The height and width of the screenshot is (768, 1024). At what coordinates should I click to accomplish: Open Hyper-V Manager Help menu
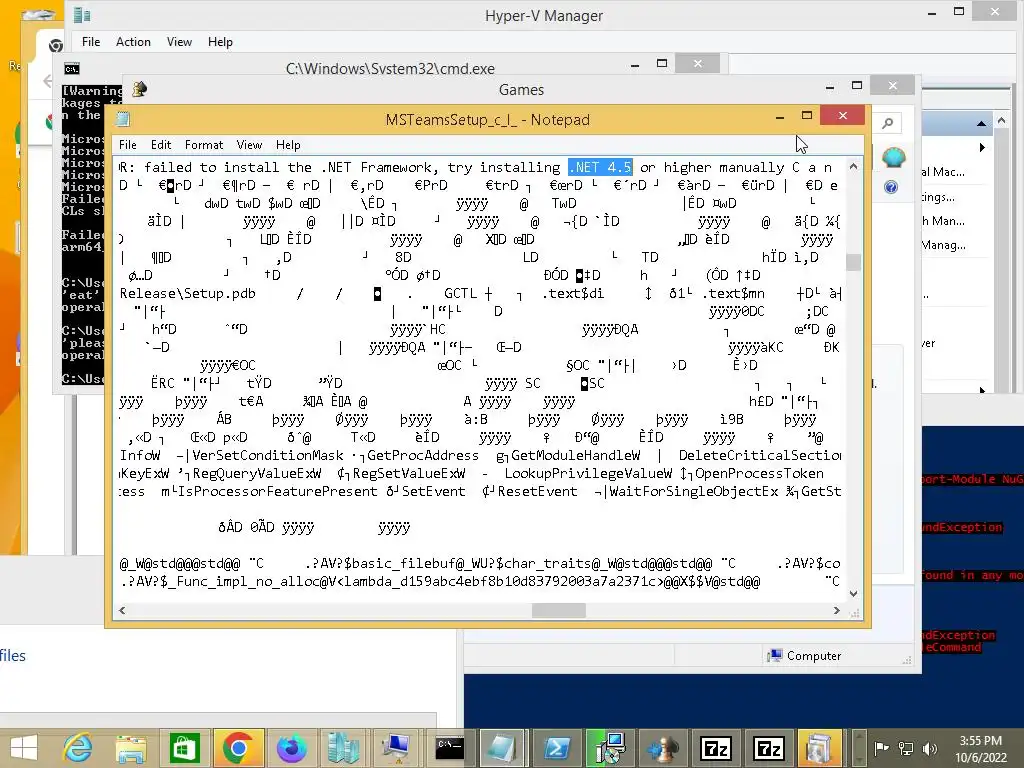(220, 42)
